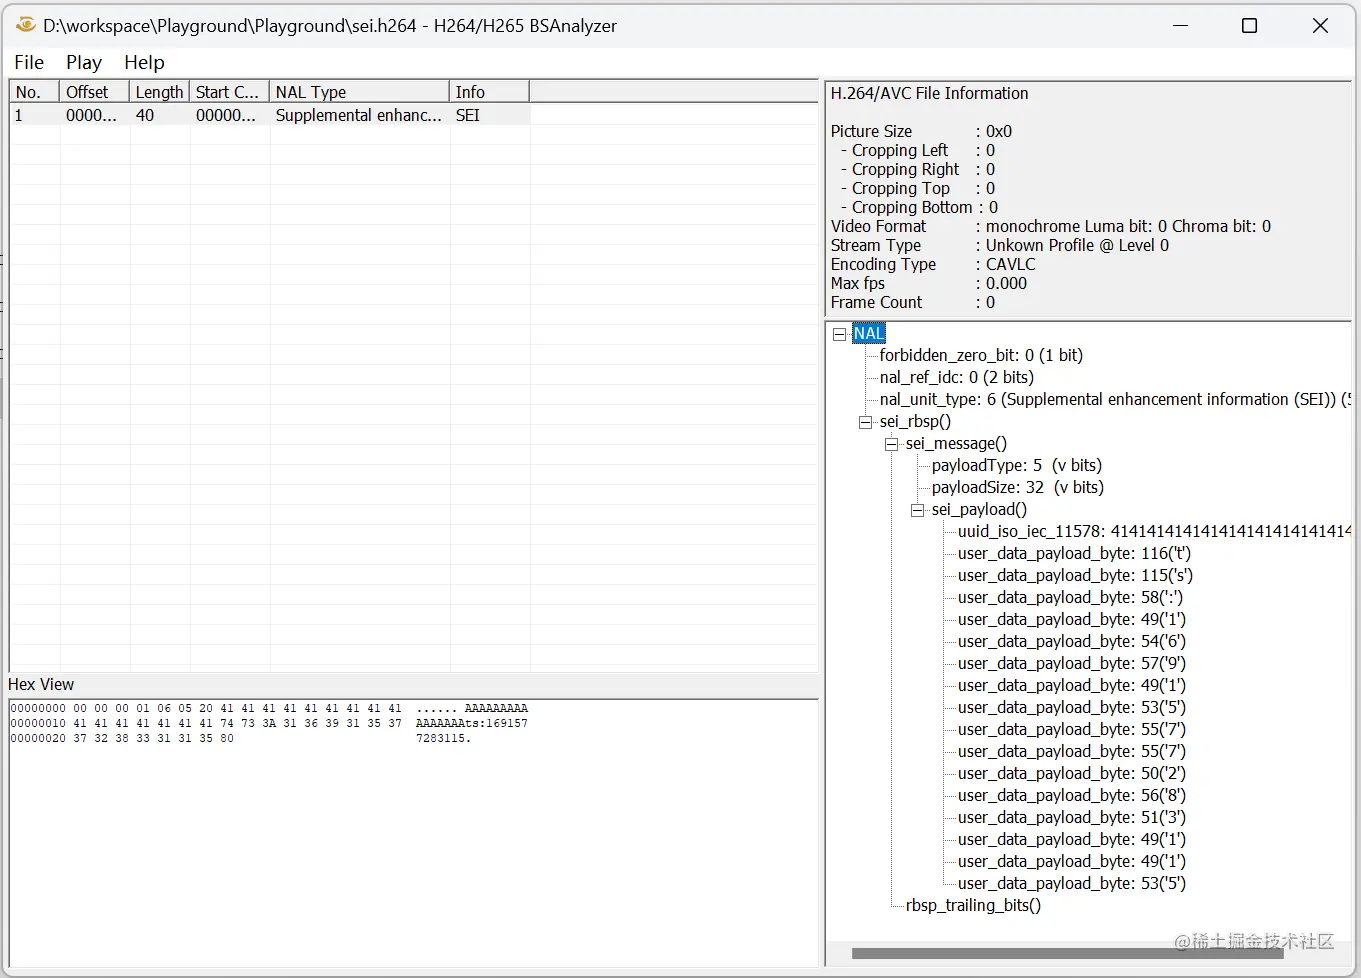Sort by the NAL Type column header
Screen dimensions: 1361x978
[360, 92]
